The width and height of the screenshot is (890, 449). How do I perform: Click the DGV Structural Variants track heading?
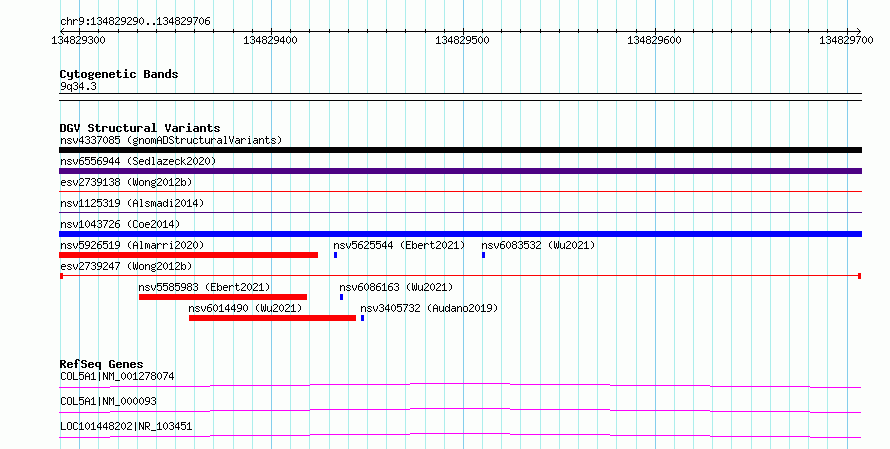[140, 128]
